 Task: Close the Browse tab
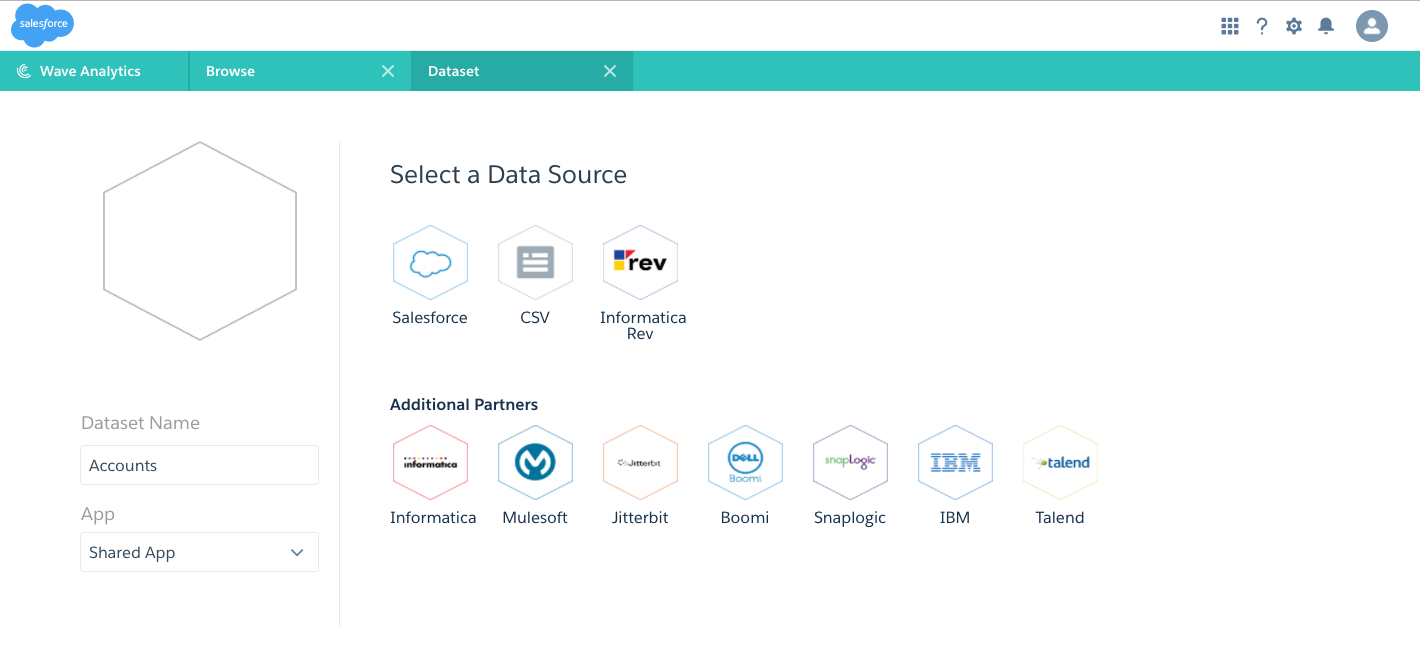pos(388,71)
